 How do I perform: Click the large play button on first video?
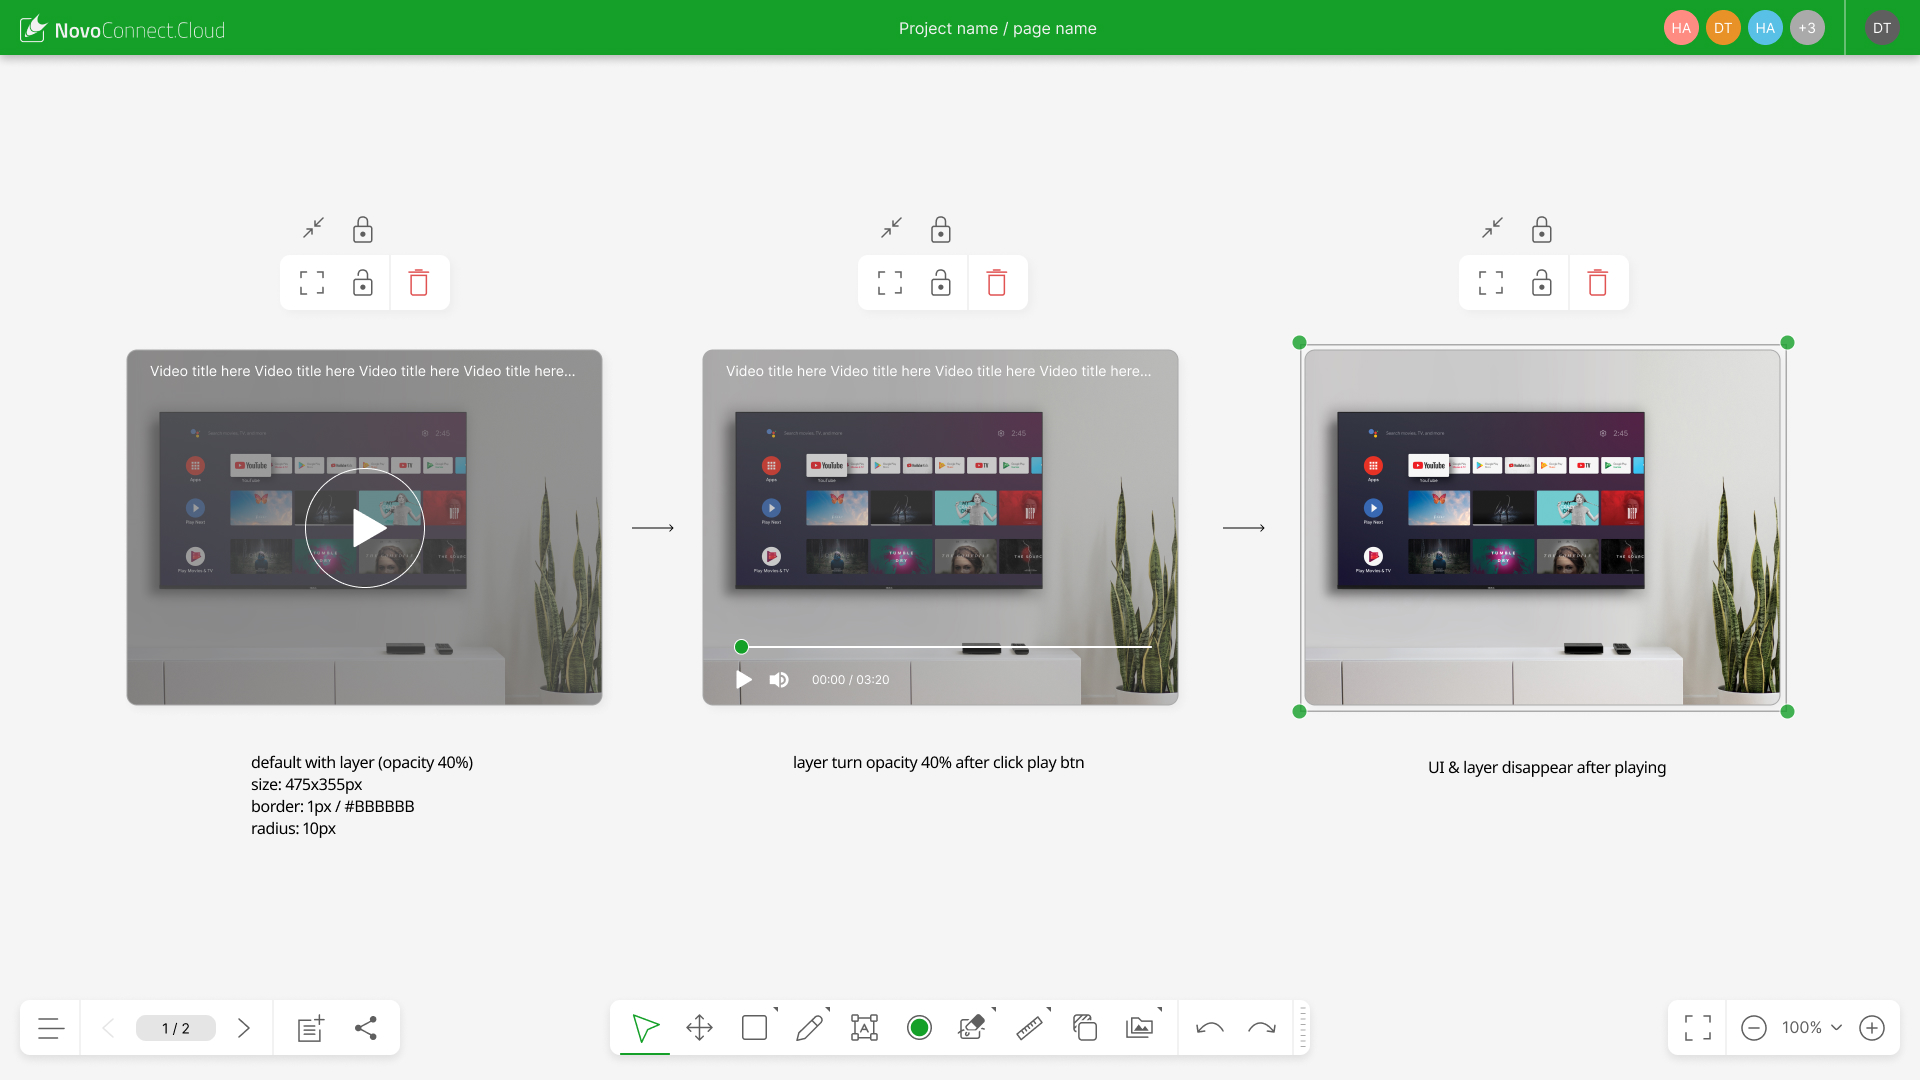pos(365,528)
